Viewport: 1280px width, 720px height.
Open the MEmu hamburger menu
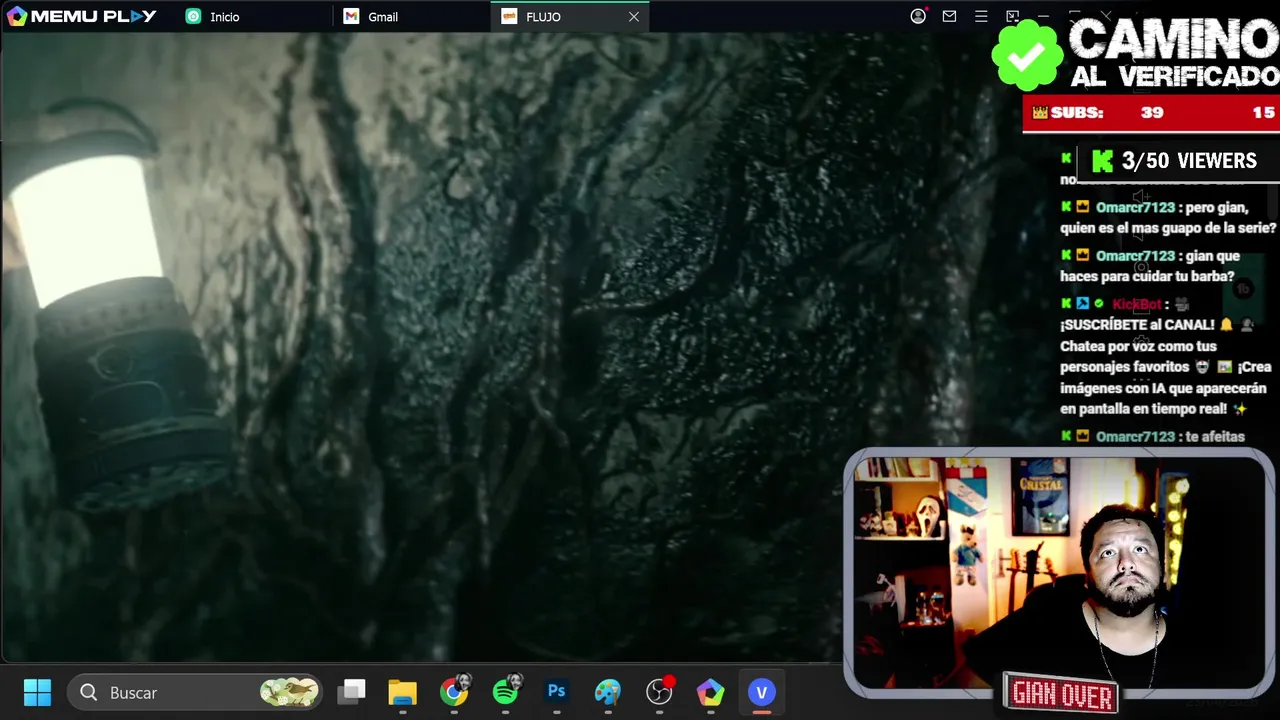click(x=981, y=16)
